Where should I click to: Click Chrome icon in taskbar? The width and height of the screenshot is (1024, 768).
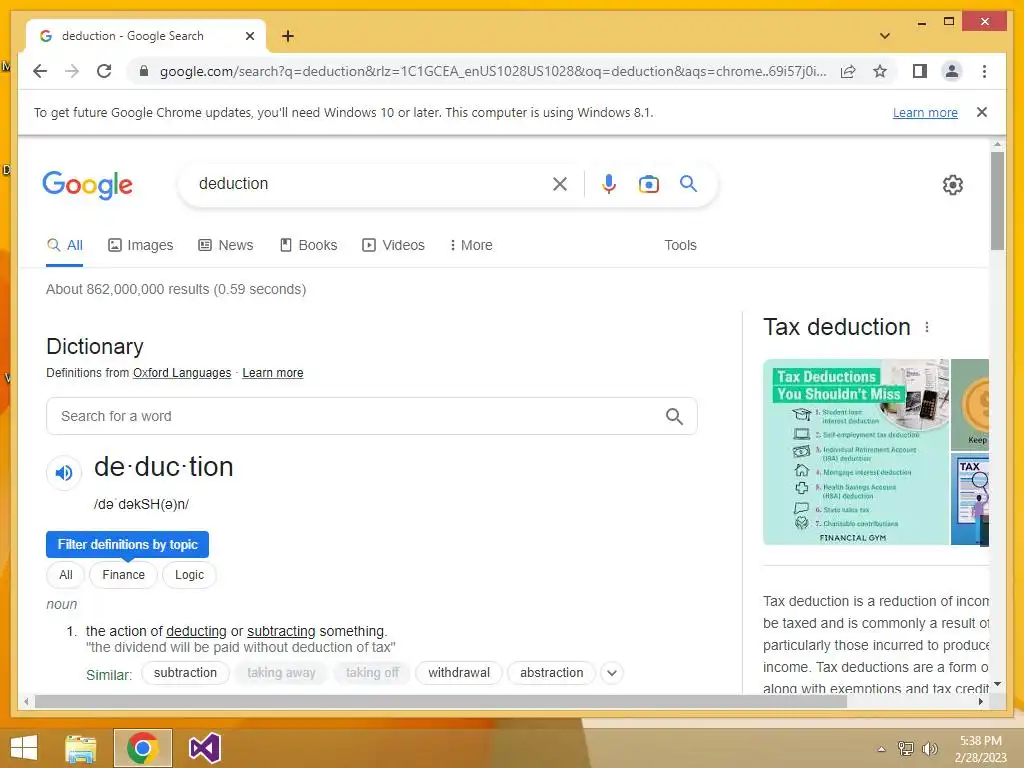143,748
